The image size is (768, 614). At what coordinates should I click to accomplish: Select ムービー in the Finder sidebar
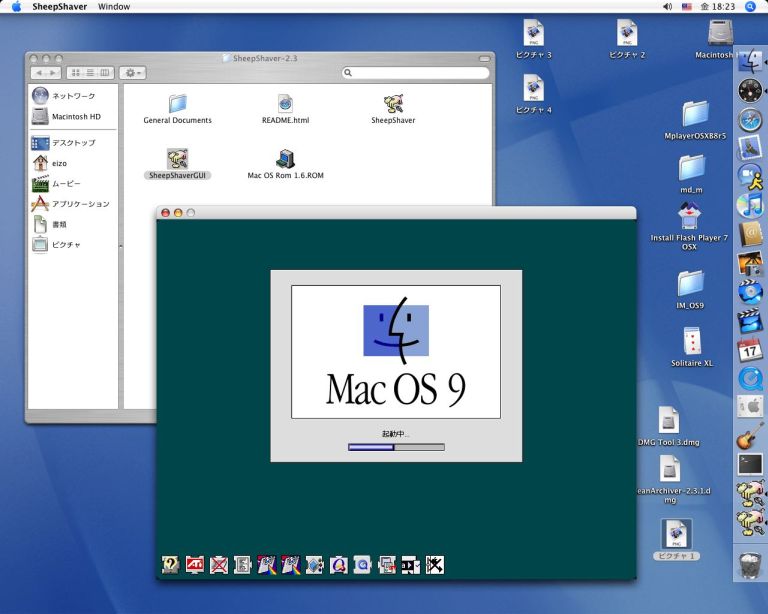[72, 184]
